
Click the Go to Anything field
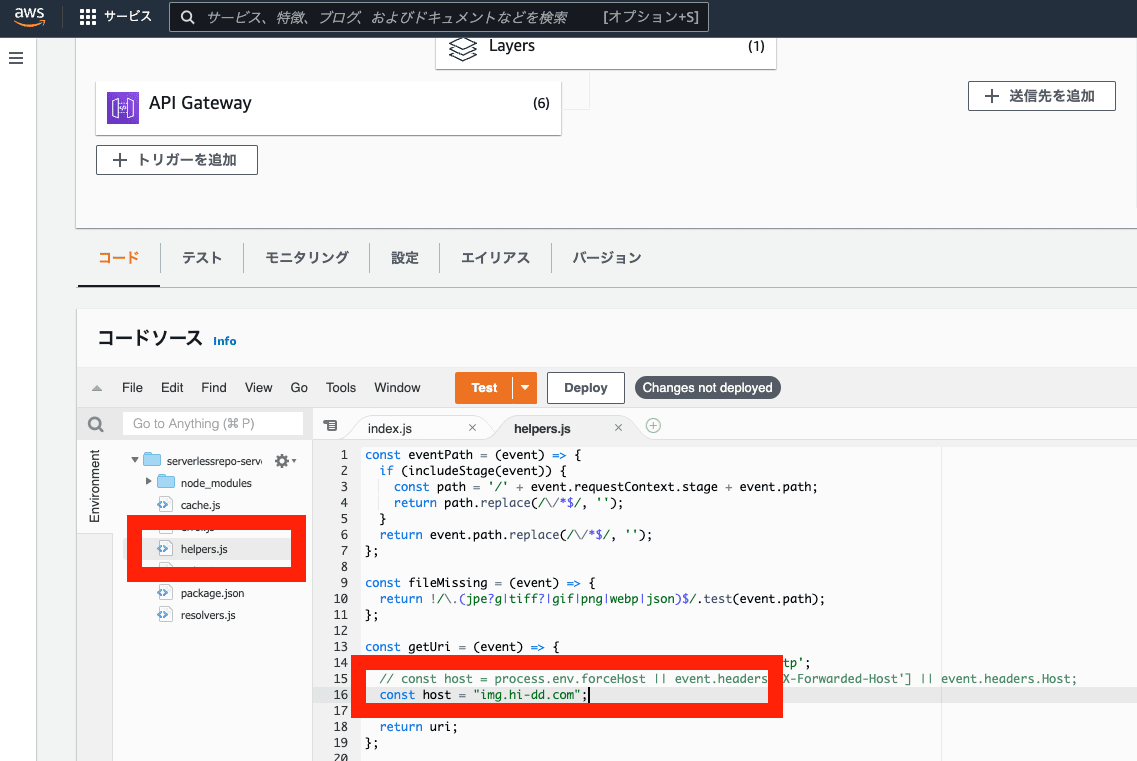point(212,424)
